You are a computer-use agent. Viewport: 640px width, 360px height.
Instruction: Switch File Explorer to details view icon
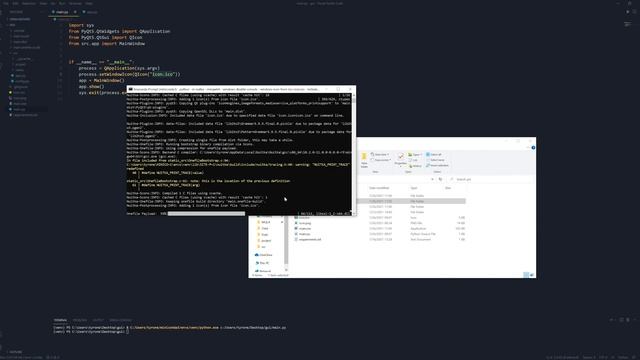click(526, 275)
